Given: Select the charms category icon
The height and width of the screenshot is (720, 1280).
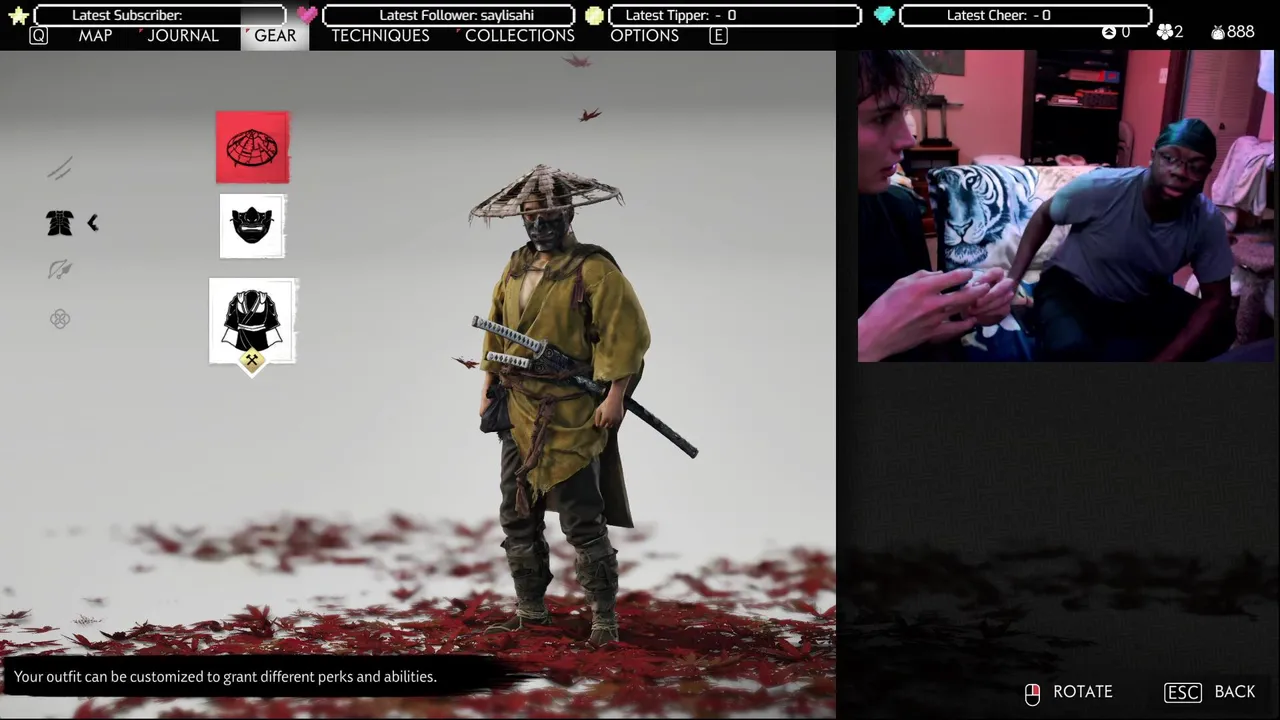Looking at the screenshot, I should (60, 319).
